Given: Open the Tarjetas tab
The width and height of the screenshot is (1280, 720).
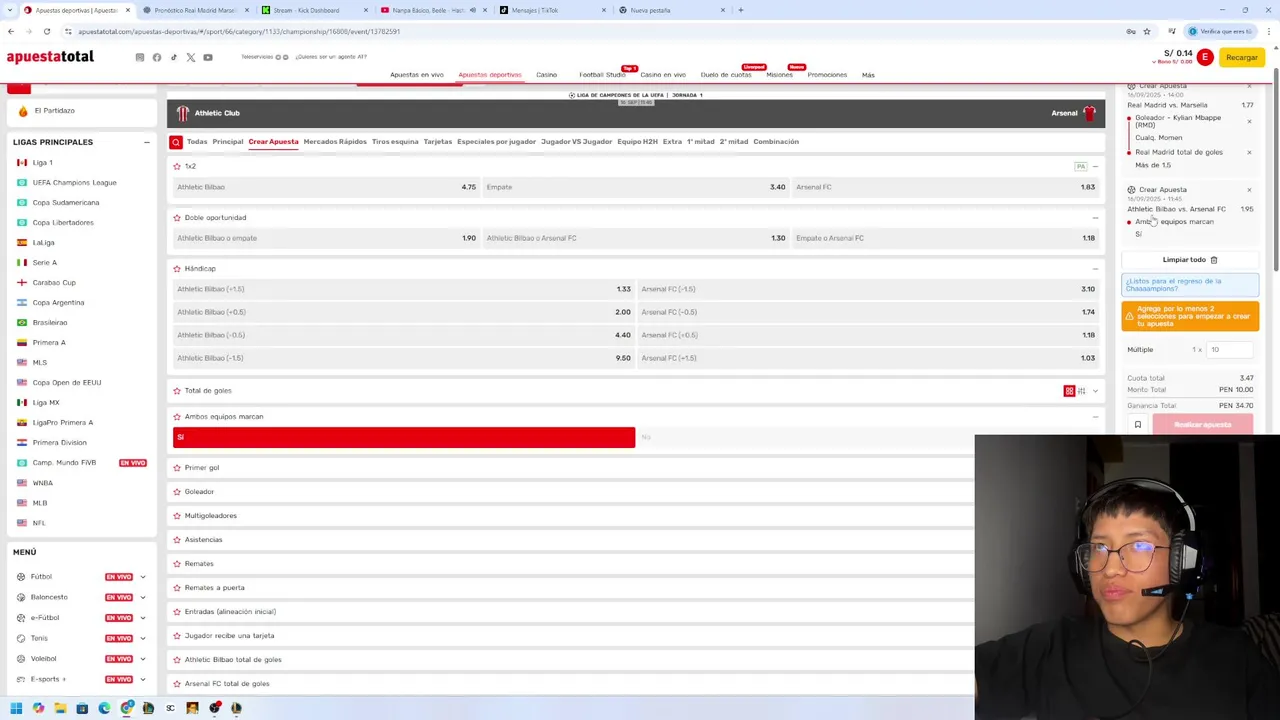Looking at the screenshot, I should click(438, 142).
